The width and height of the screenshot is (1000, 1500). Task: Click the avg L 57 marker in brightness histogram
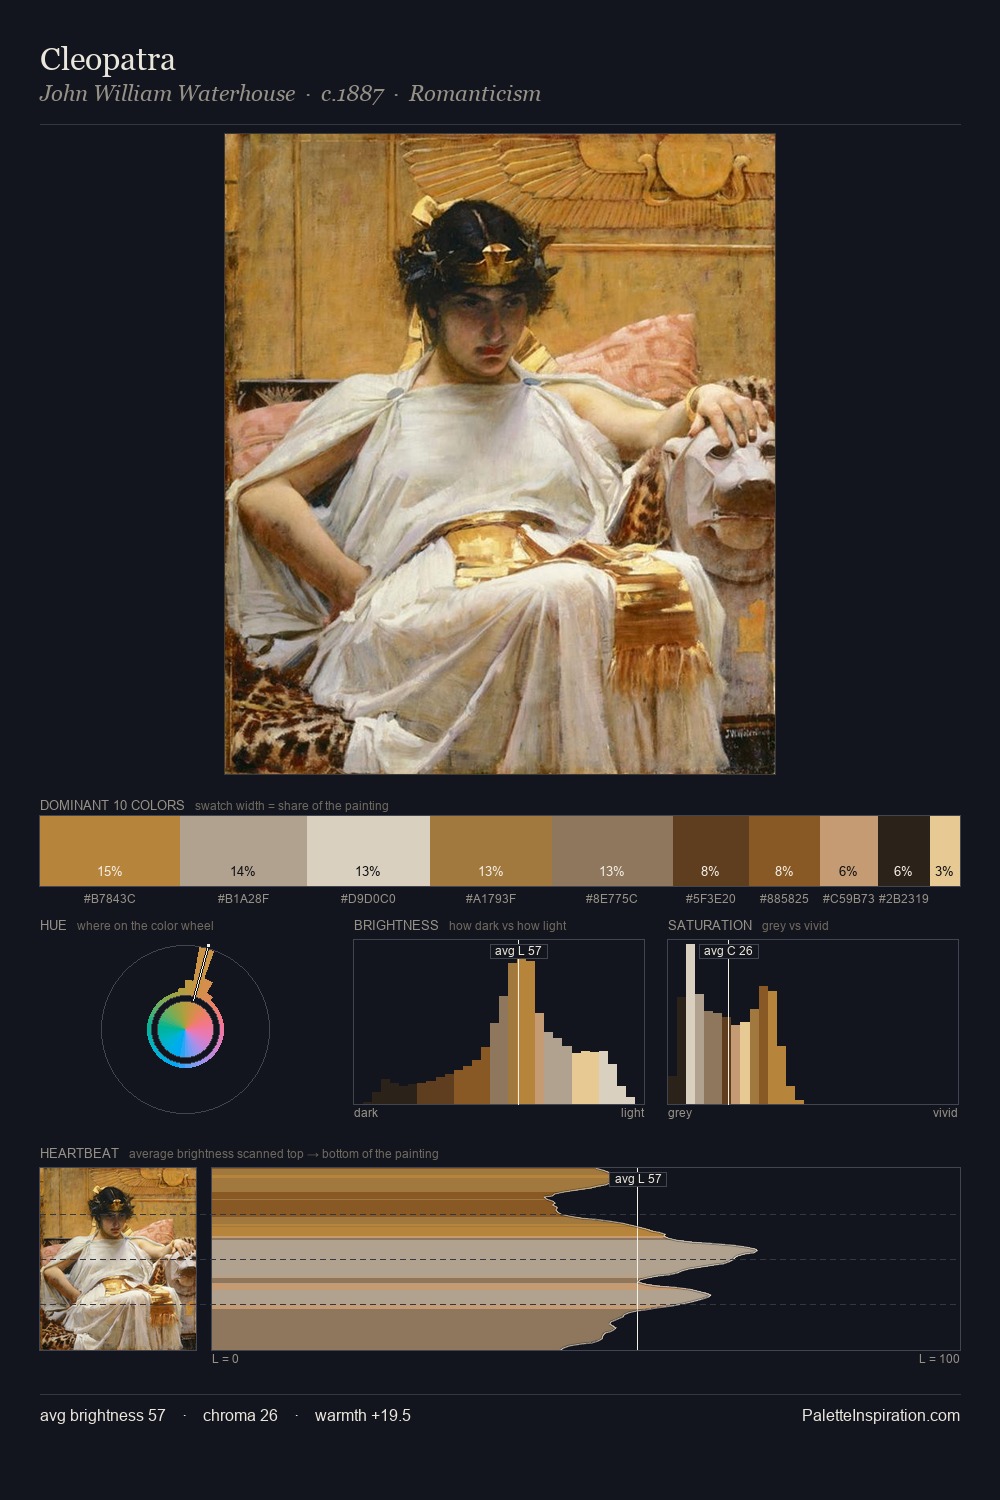tap(519, 951)
